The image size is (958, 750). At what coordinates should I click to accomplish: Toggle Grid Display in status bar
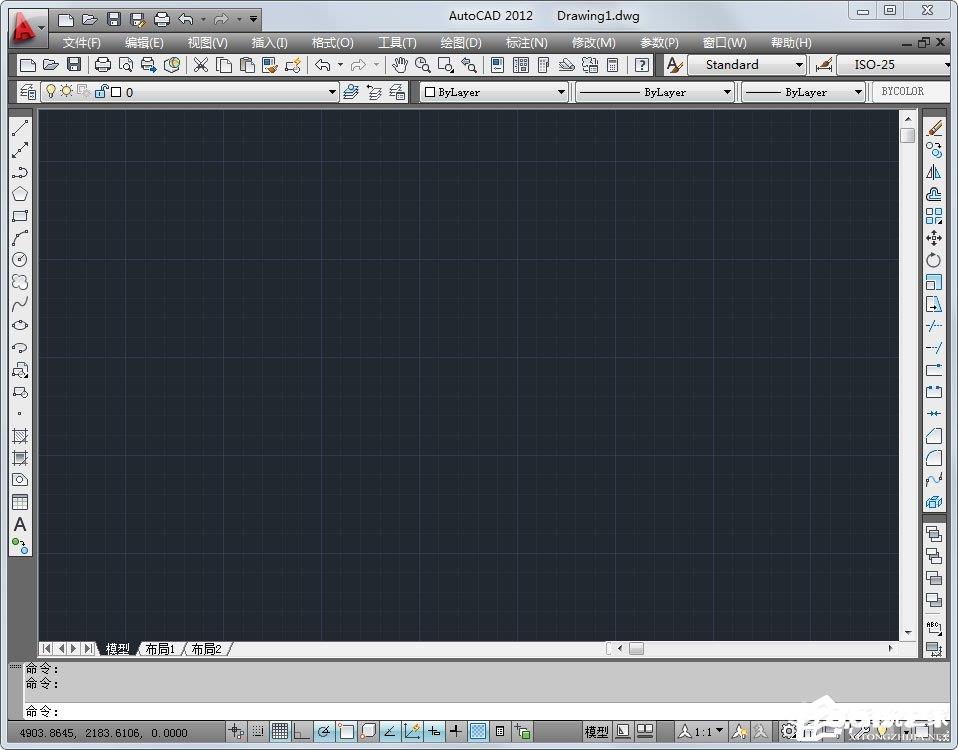[x=280, y=731]
